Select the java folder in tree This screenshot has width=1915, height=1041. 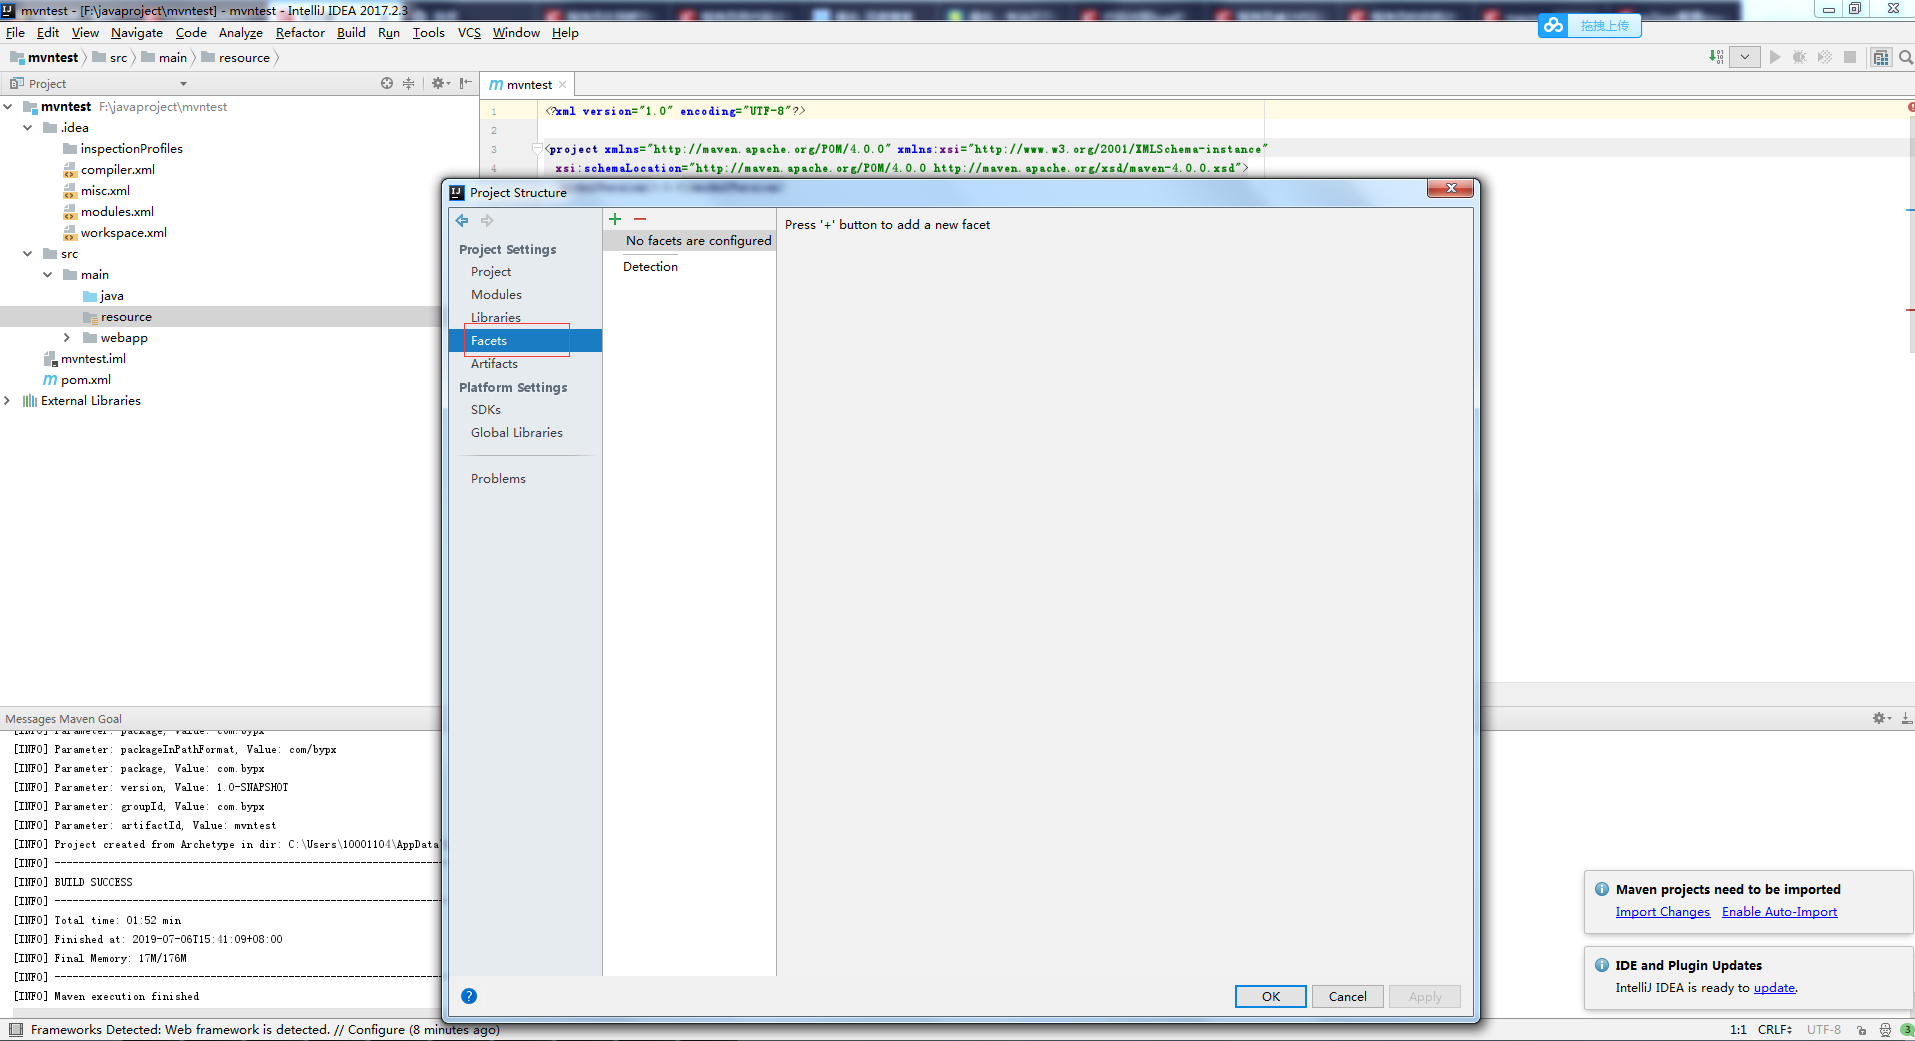click(x=112, y=296)
